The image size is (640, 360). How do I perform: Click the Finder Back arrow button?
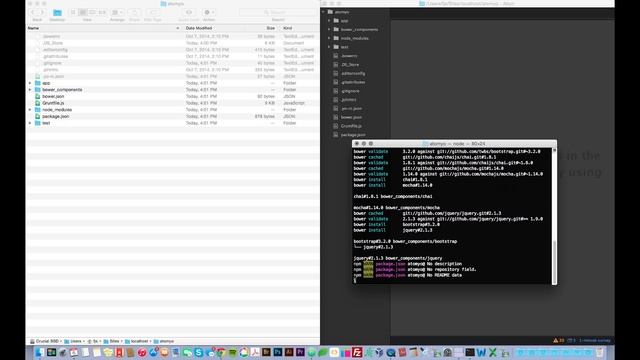pyautogui.click(x=33, y=13)
